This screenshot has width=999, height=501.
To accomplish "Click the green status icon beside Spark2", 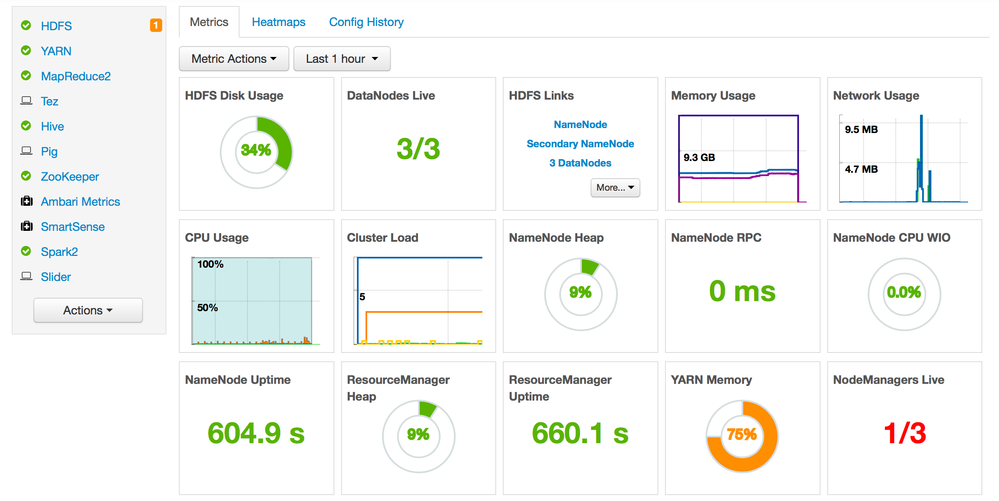I will pos(26,251).
